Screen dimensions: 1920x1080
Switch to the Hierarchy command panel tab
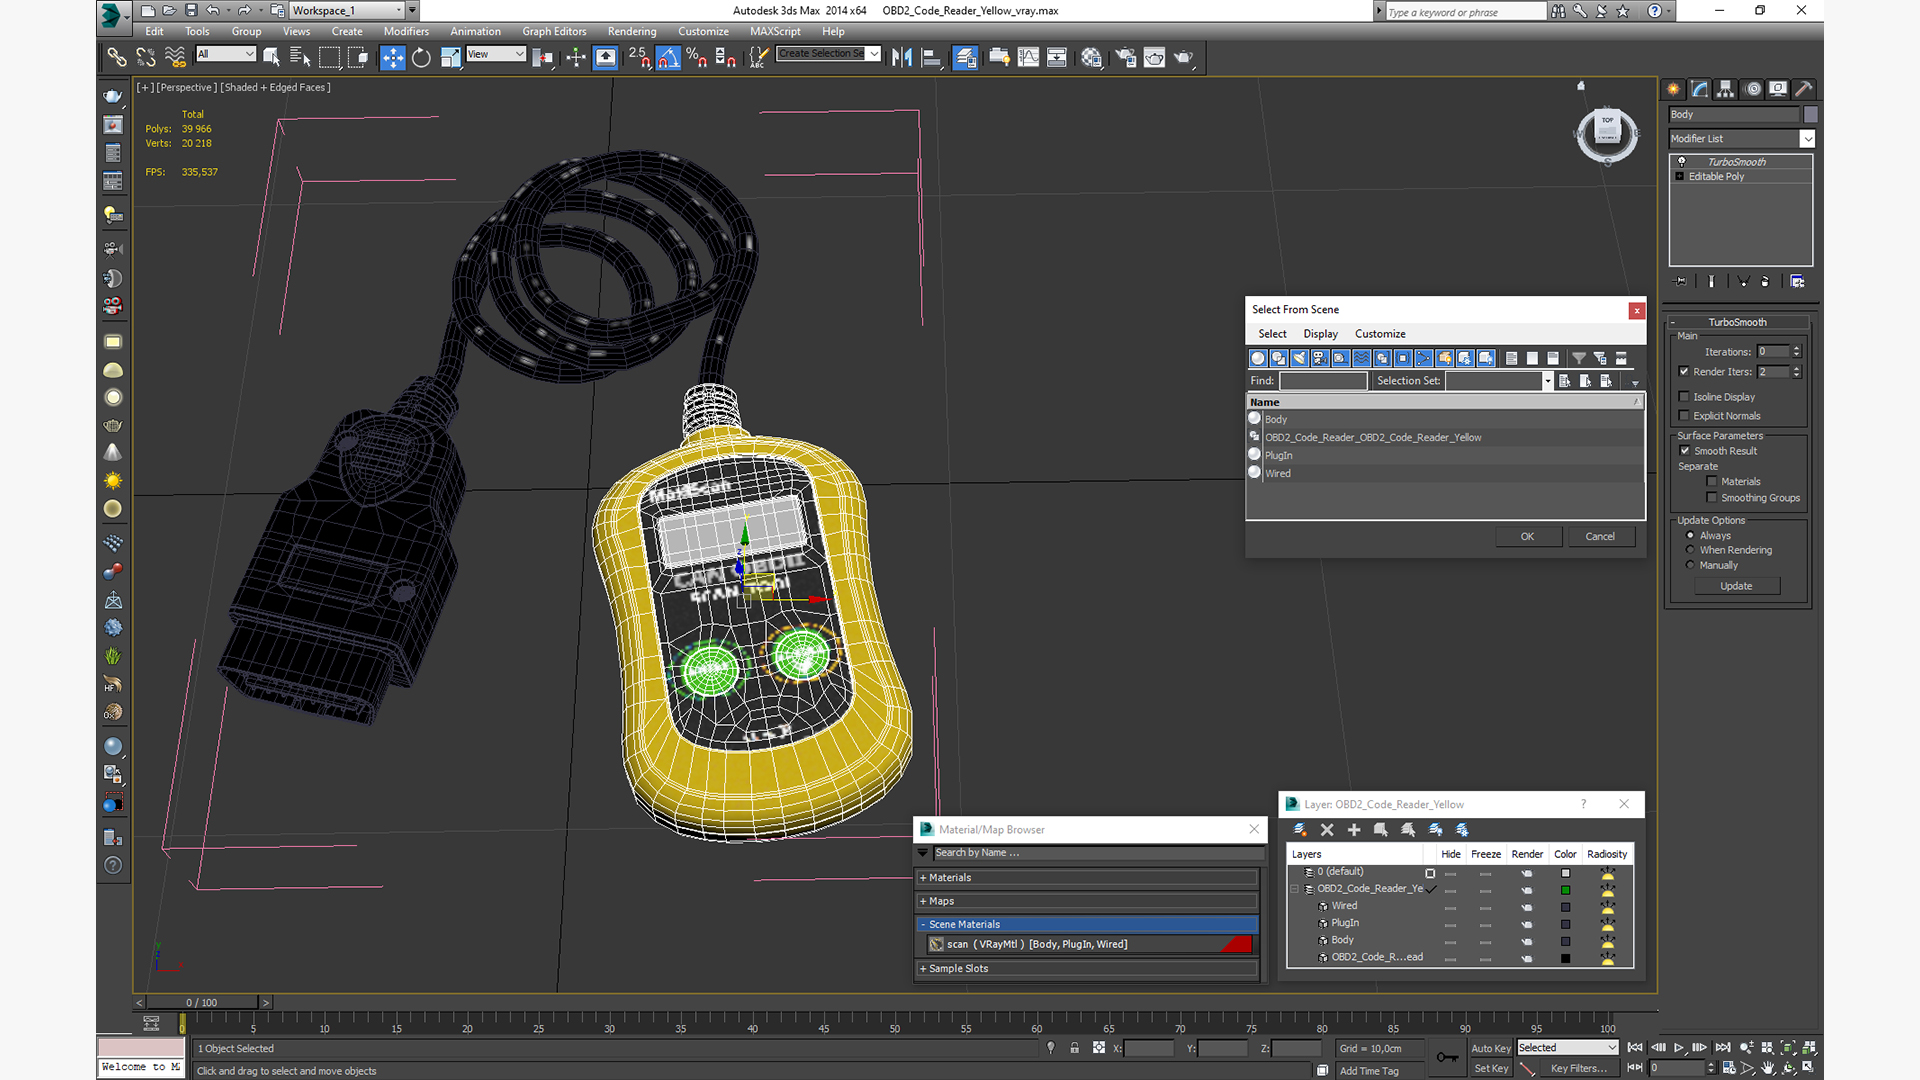[x=1725, y=89]
